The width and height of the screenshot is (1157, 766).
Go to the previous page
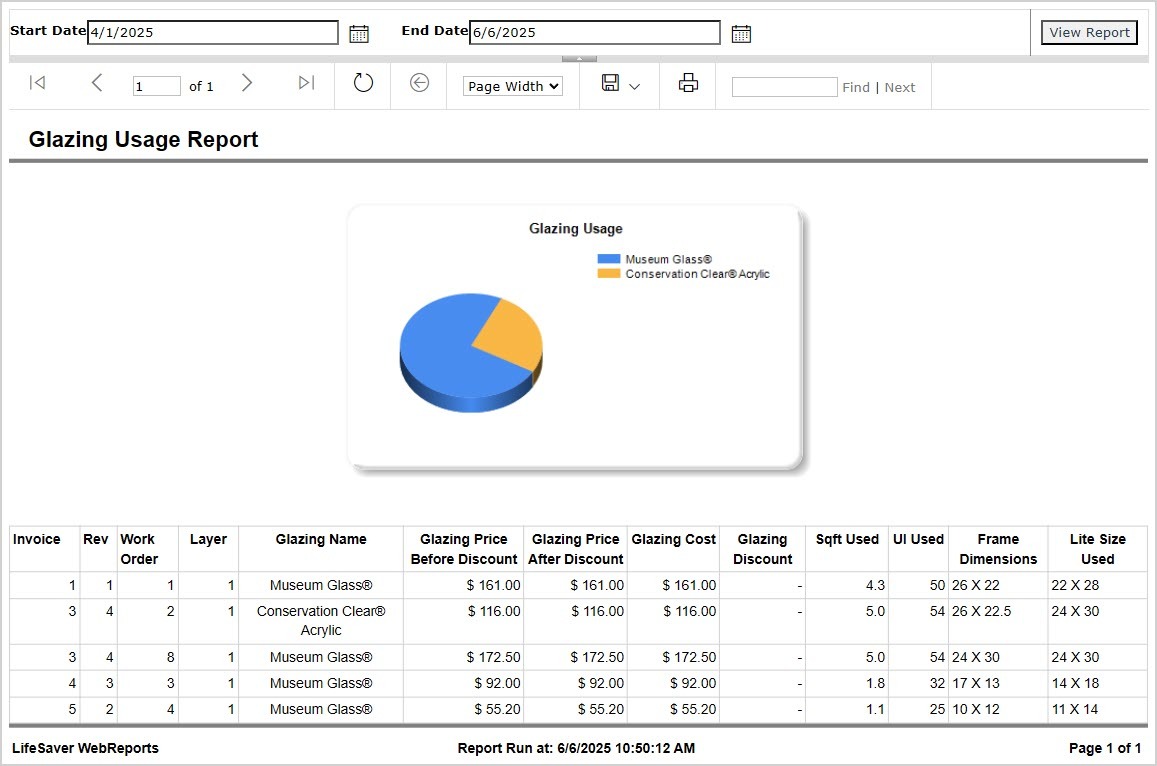96,84
